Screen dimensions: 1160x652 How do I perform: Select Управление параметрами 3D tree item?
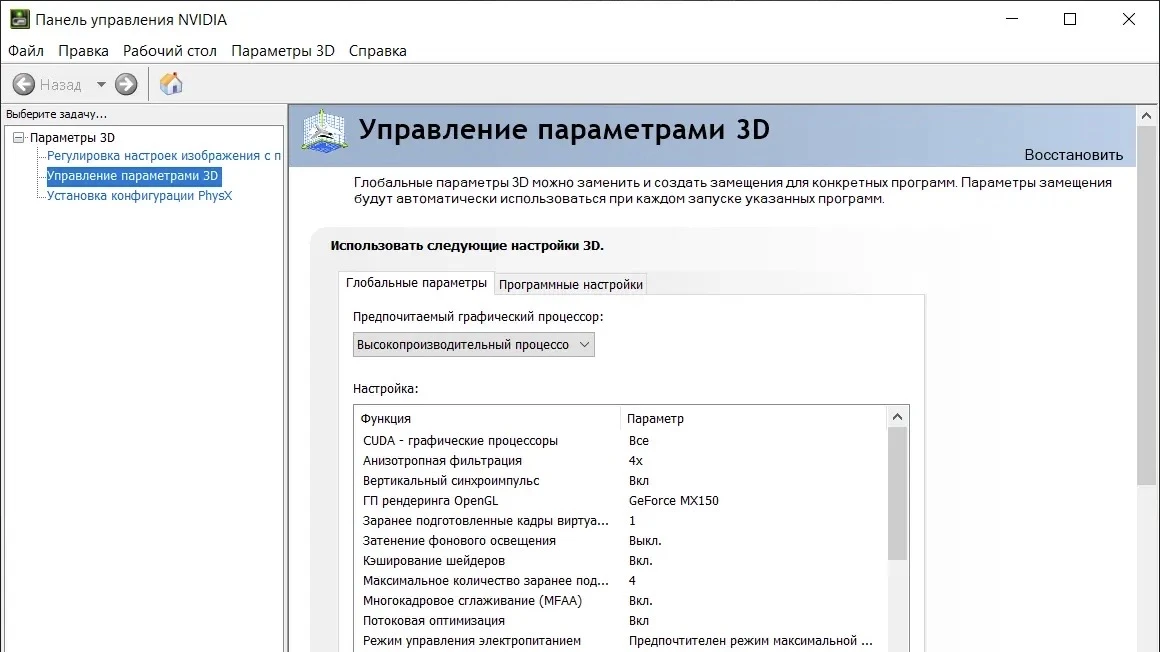tap(133, 175)
